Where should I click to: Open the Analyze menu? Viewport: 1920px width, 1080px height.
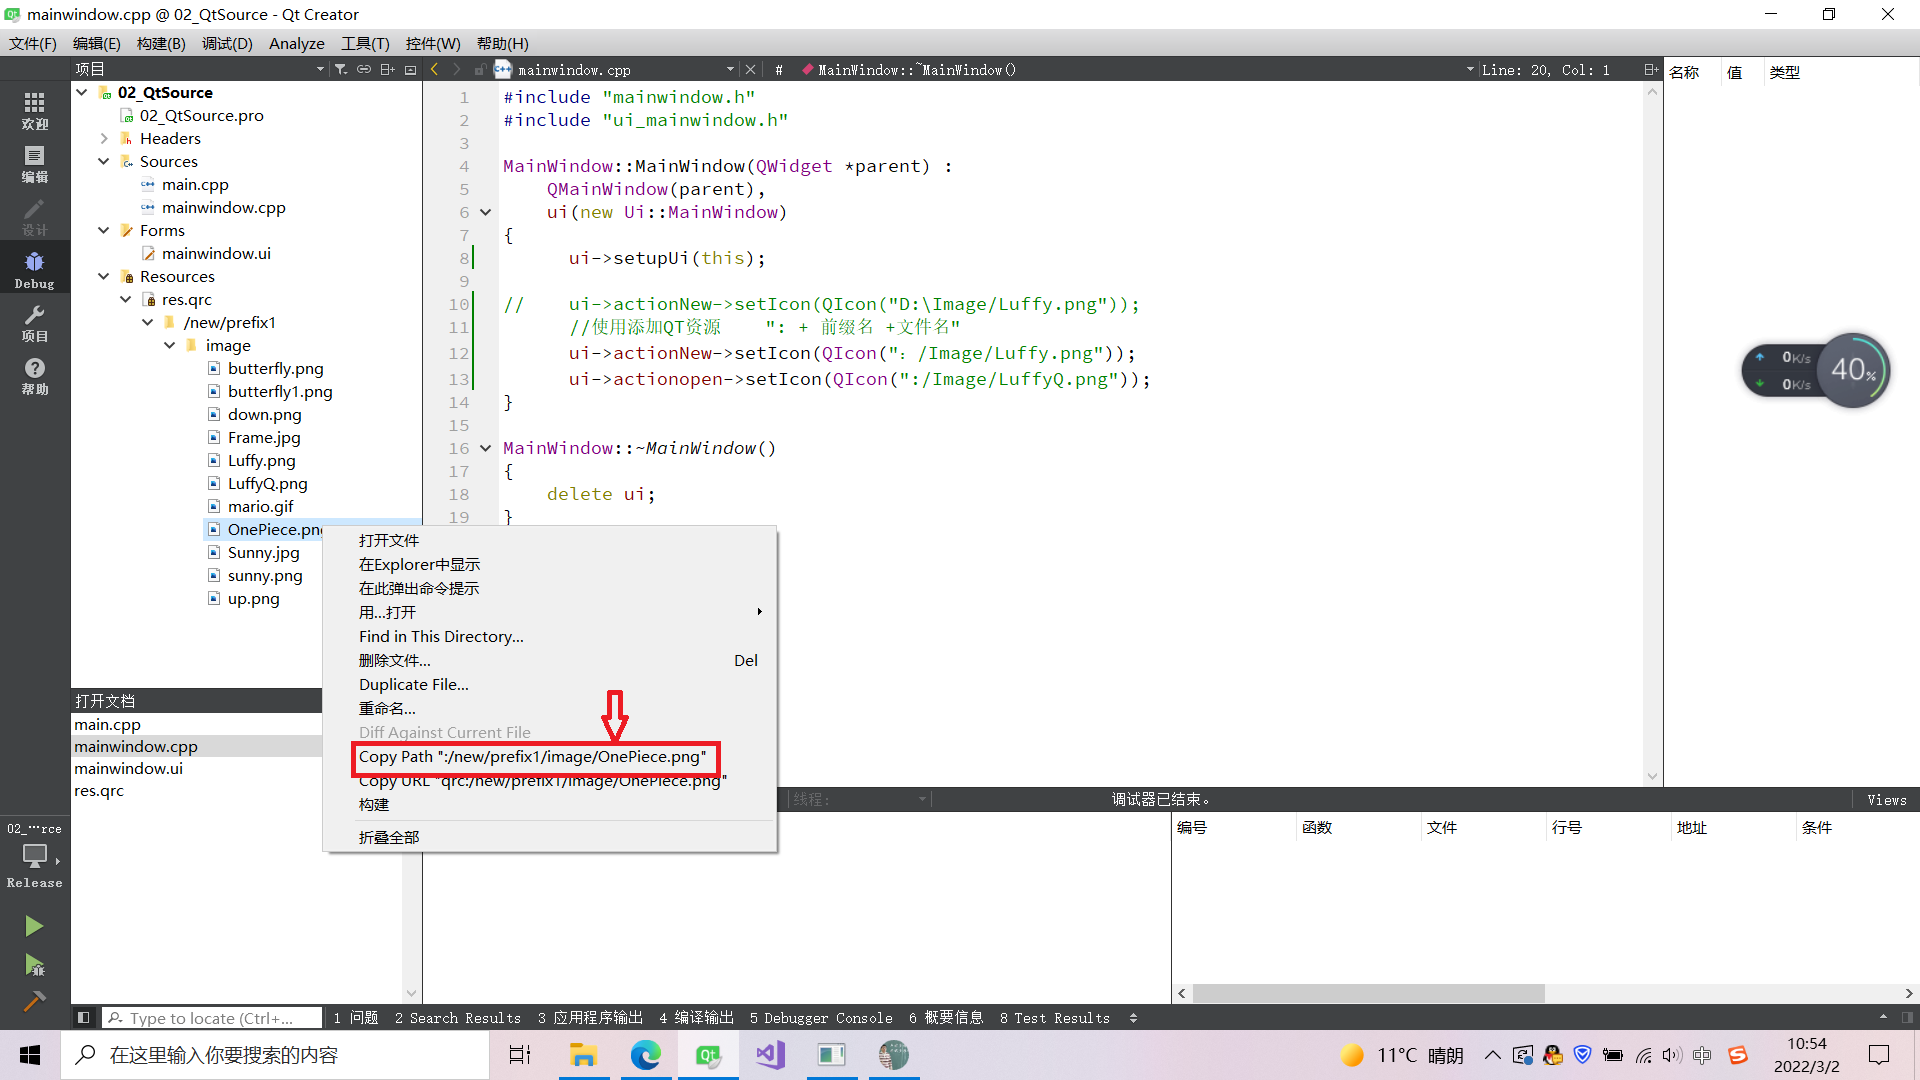[296, 43]
